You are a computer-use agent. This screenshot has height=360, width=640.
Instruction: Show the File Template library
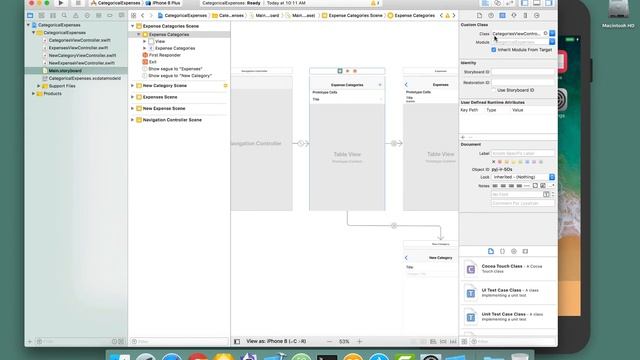(x=491, y=251)
